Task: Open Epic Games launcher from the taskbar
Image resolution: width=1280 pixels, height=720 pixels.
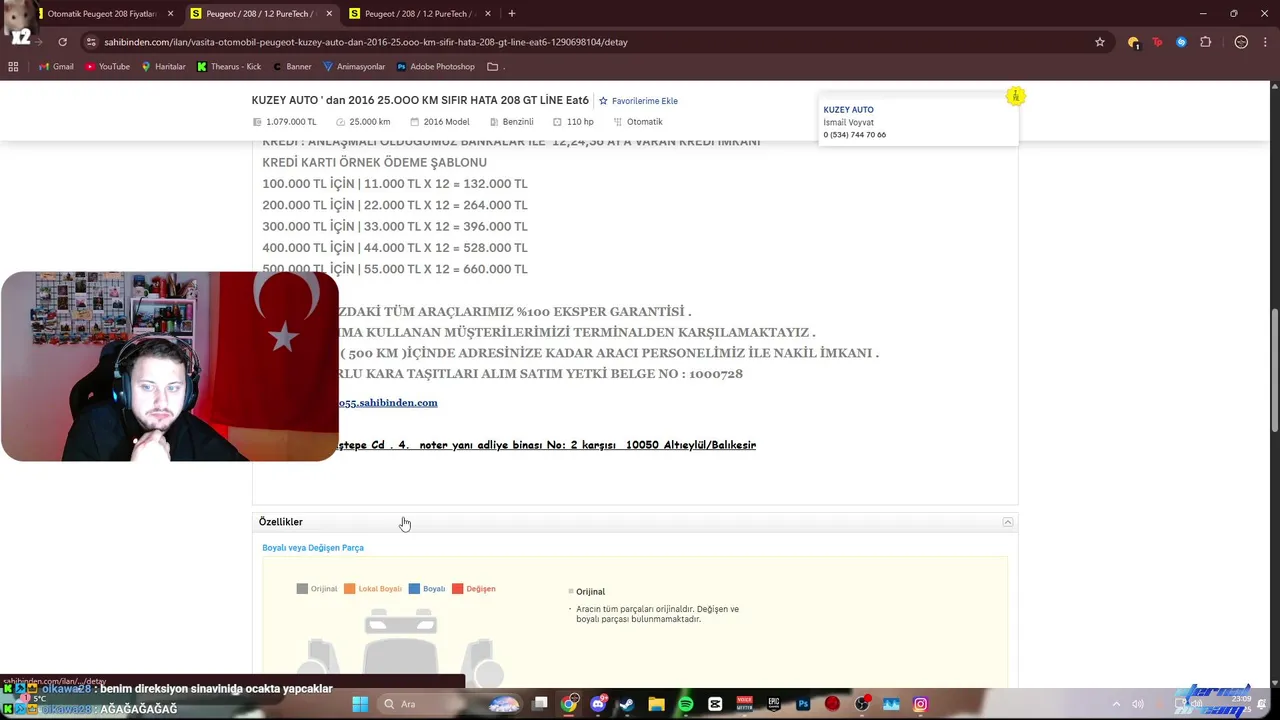Action: [774, 704]
